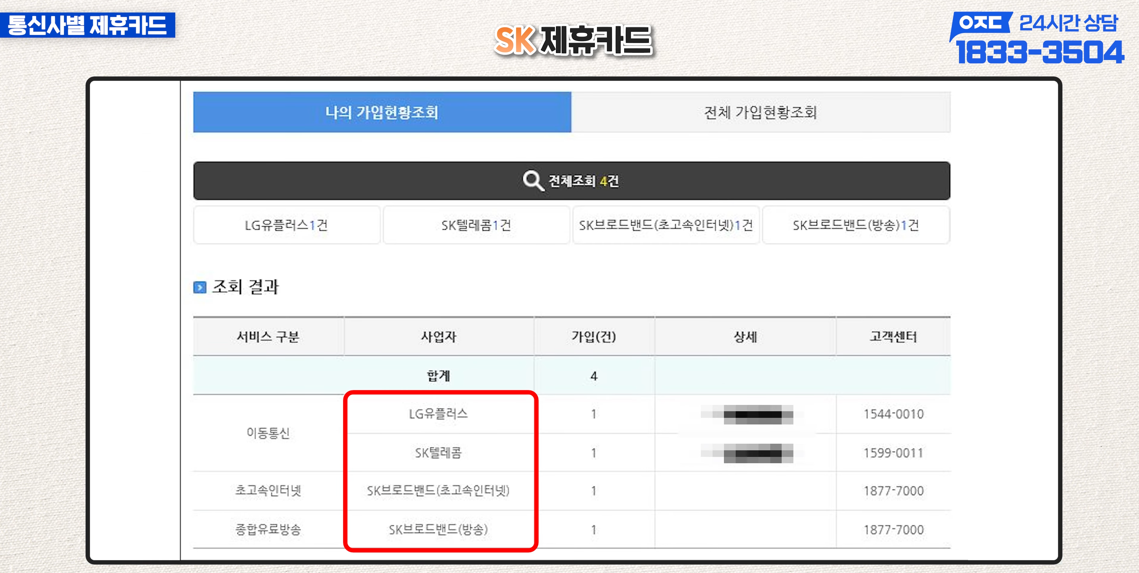The image size is (1139, 573).
Task: Click SK텔레콤 in the 사업자 table column
Action: click(438, 453)
